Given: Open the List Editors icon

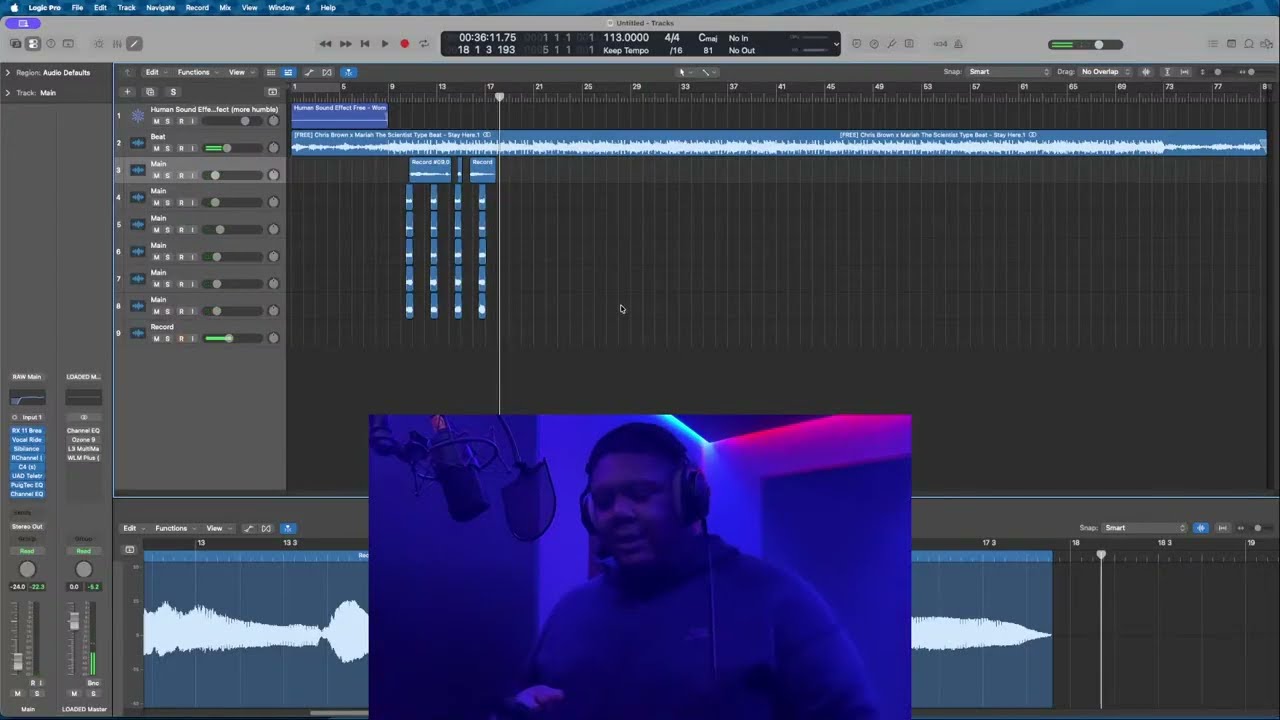Looking at the screenshot, I should click(x=1214, y=44).
